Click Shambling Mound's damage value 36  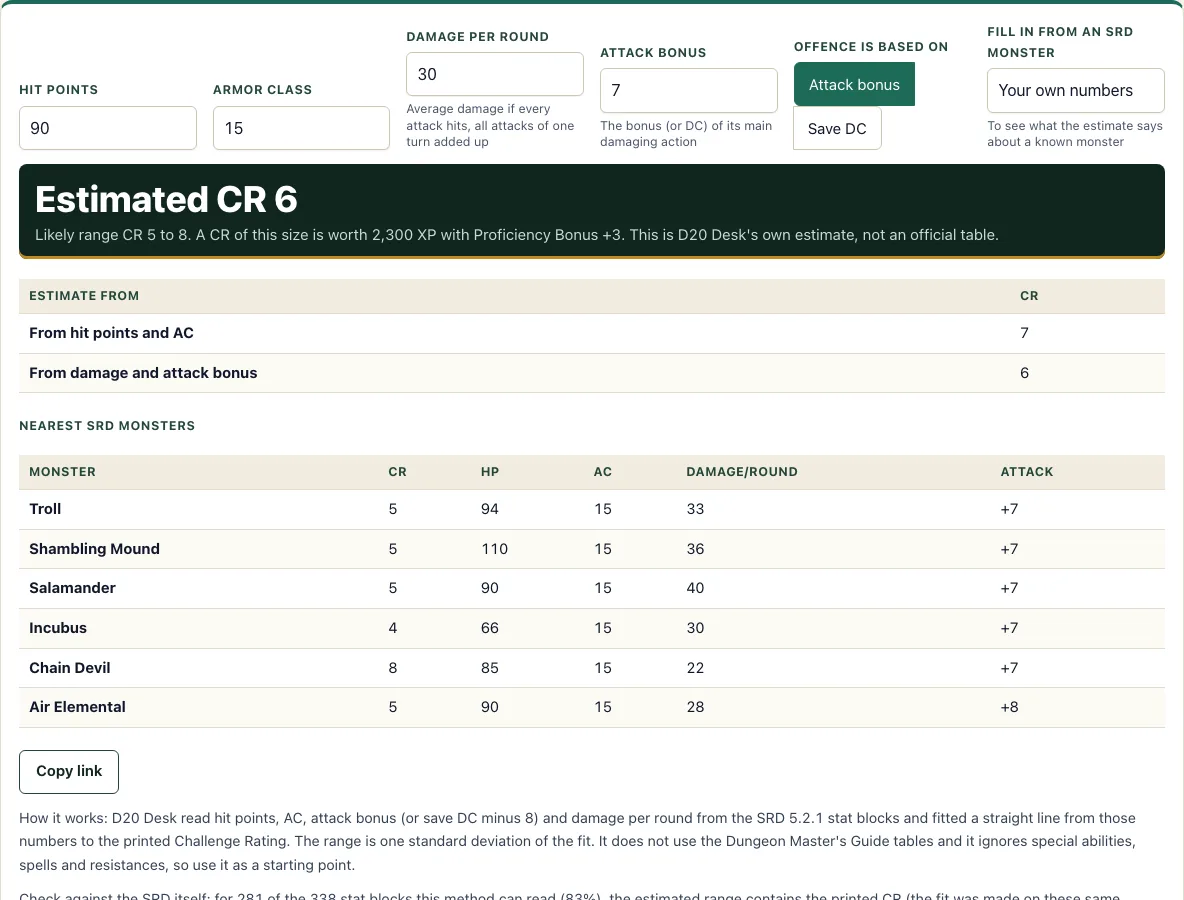tap(695, 549)
